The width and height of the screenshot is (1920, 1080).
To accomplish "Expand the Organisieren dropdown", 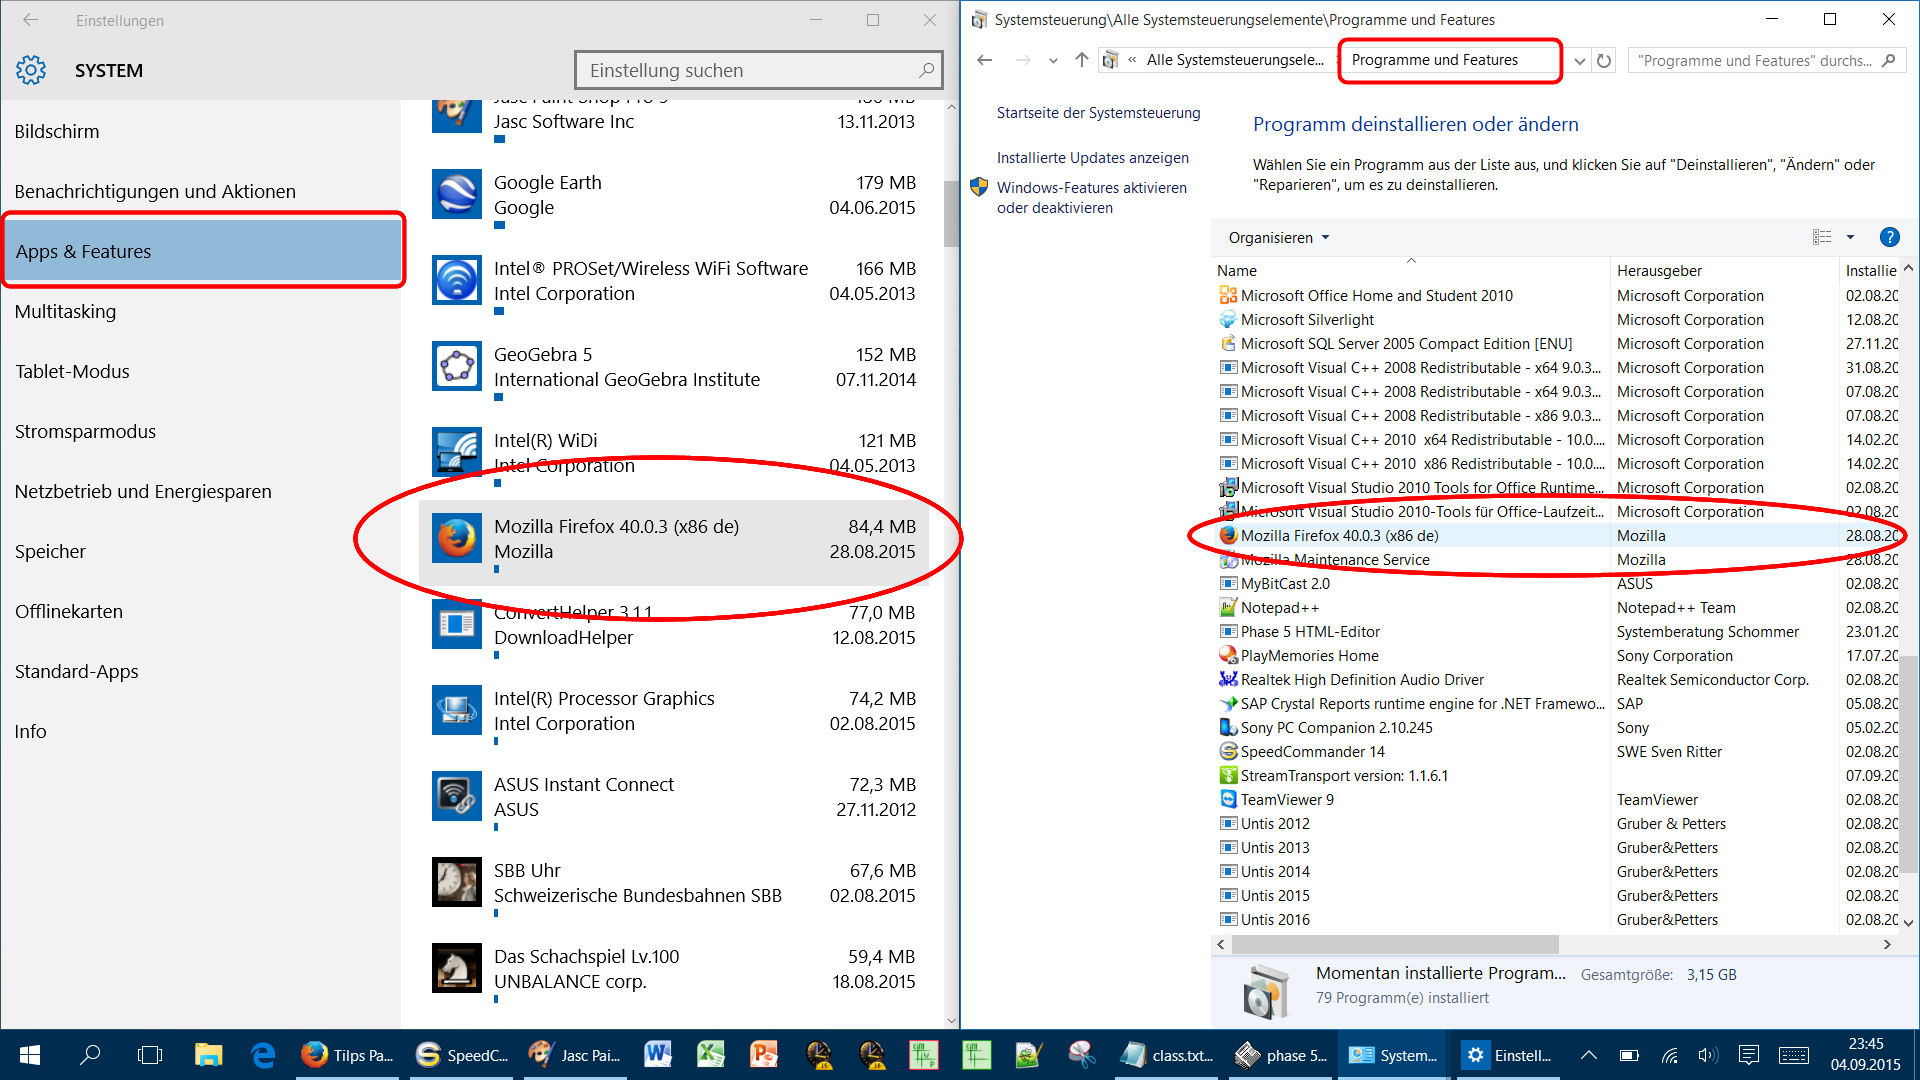I will (1278, 237).
